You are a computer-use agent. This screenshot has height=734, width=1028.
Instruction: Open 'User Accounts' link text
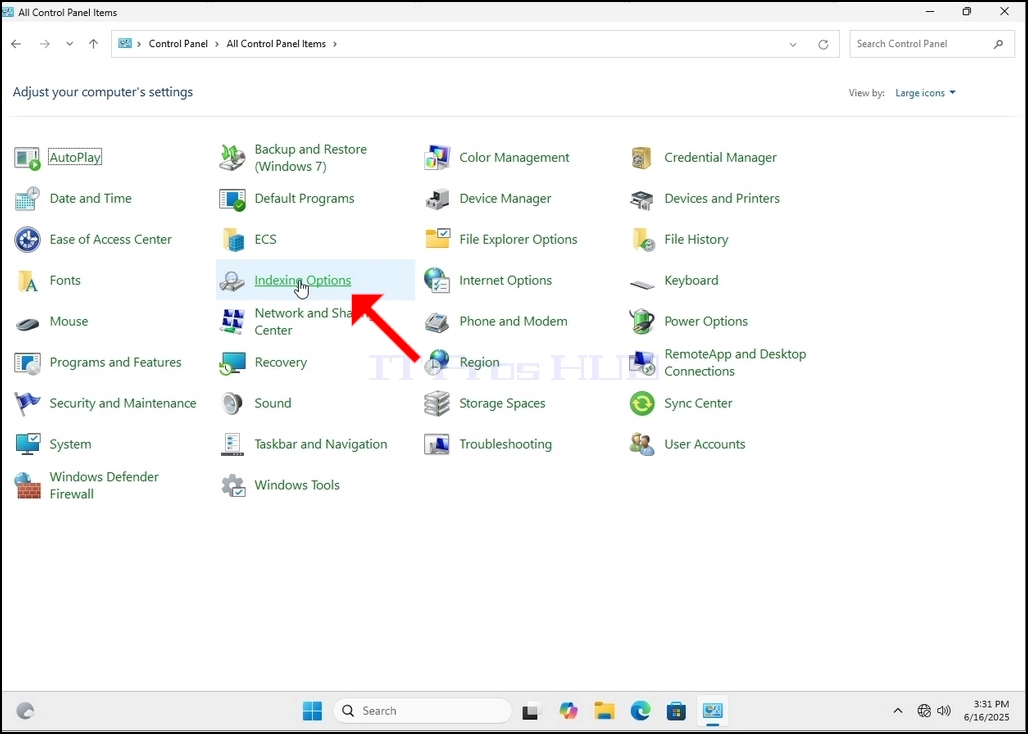click(x=705, y=444)
